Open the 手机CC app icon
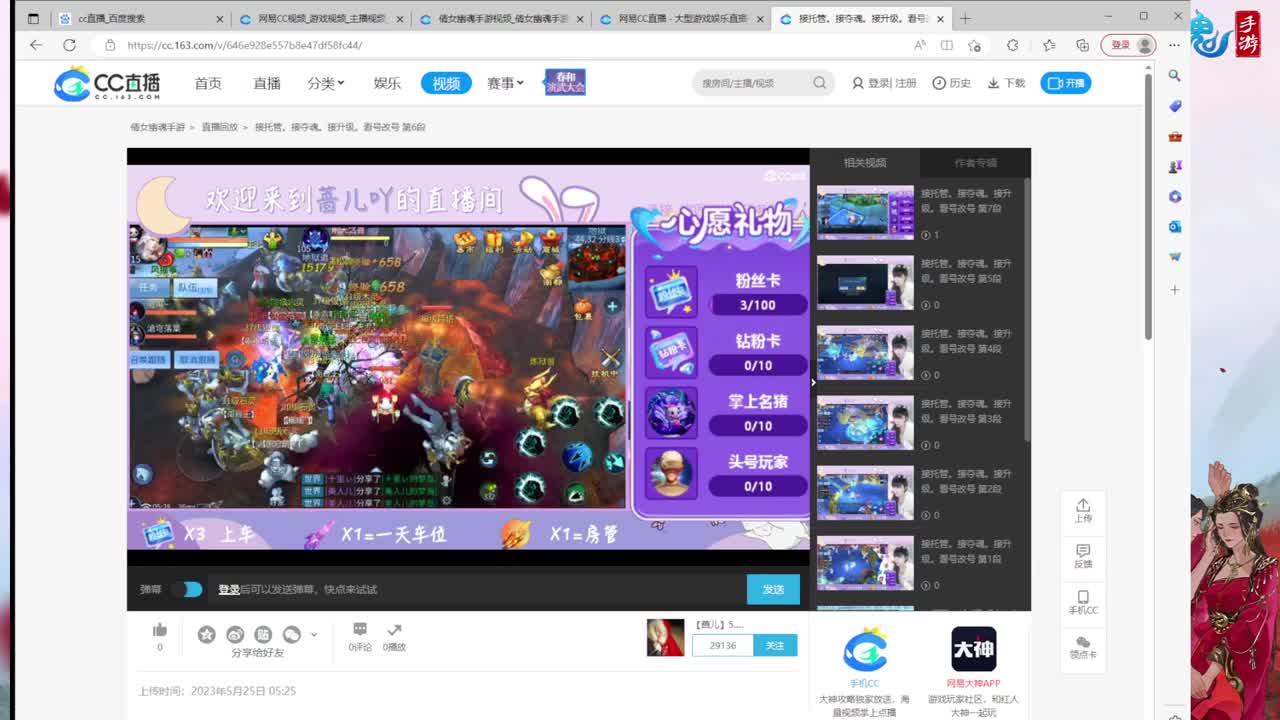This screenshot has width=1280, height=720. tap(865, 650)
